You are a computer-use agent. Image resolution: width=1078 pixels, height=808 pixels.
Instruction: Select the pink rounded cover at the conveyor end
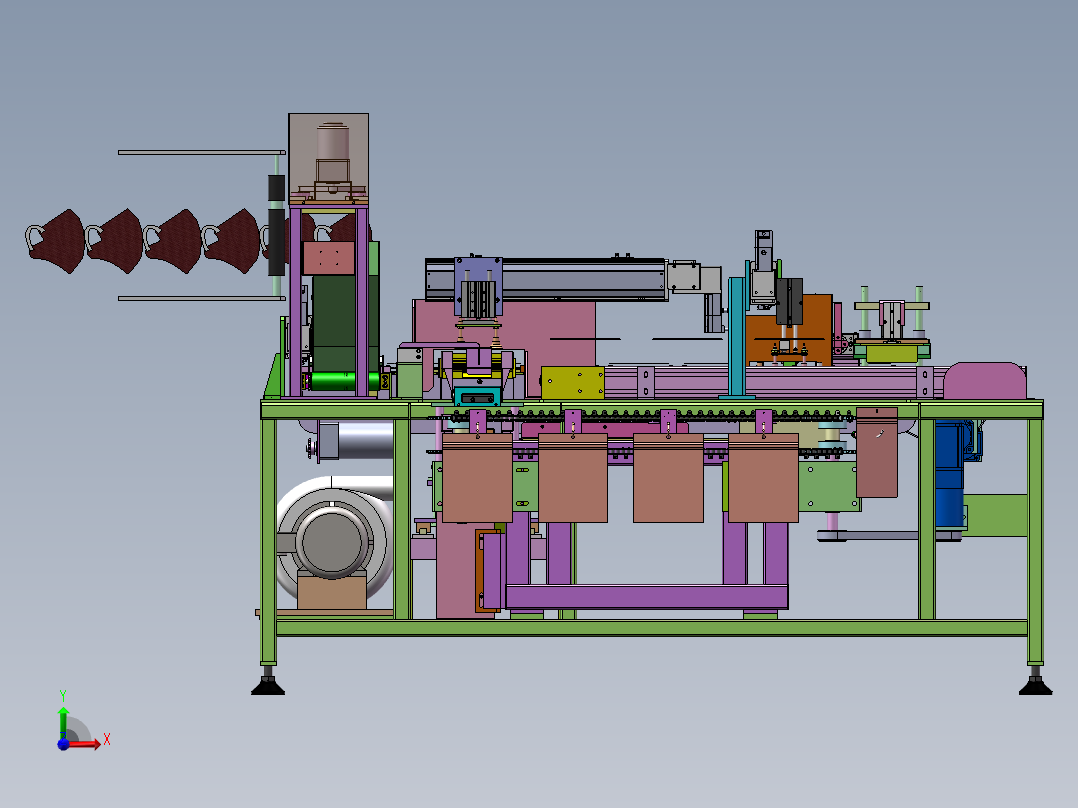click(x=985, y=380)
